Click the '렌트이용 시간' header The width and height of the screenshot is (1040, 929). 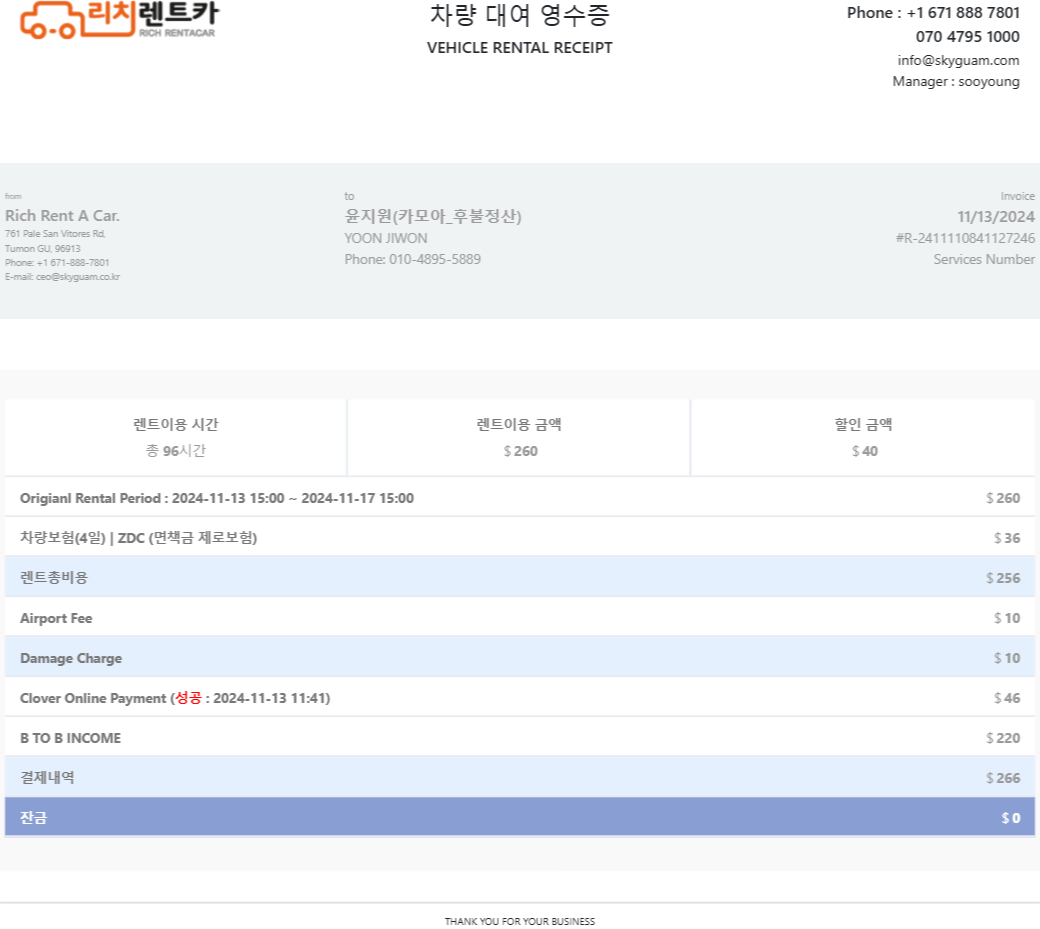[x=176, y=424]
